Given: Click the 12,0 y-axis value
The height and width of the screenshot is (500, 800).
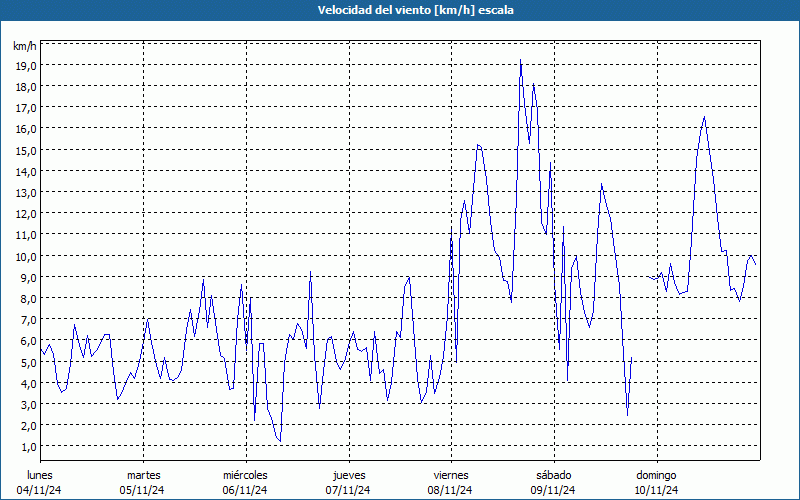Looking at the screenshot, I should coord(27,214).
